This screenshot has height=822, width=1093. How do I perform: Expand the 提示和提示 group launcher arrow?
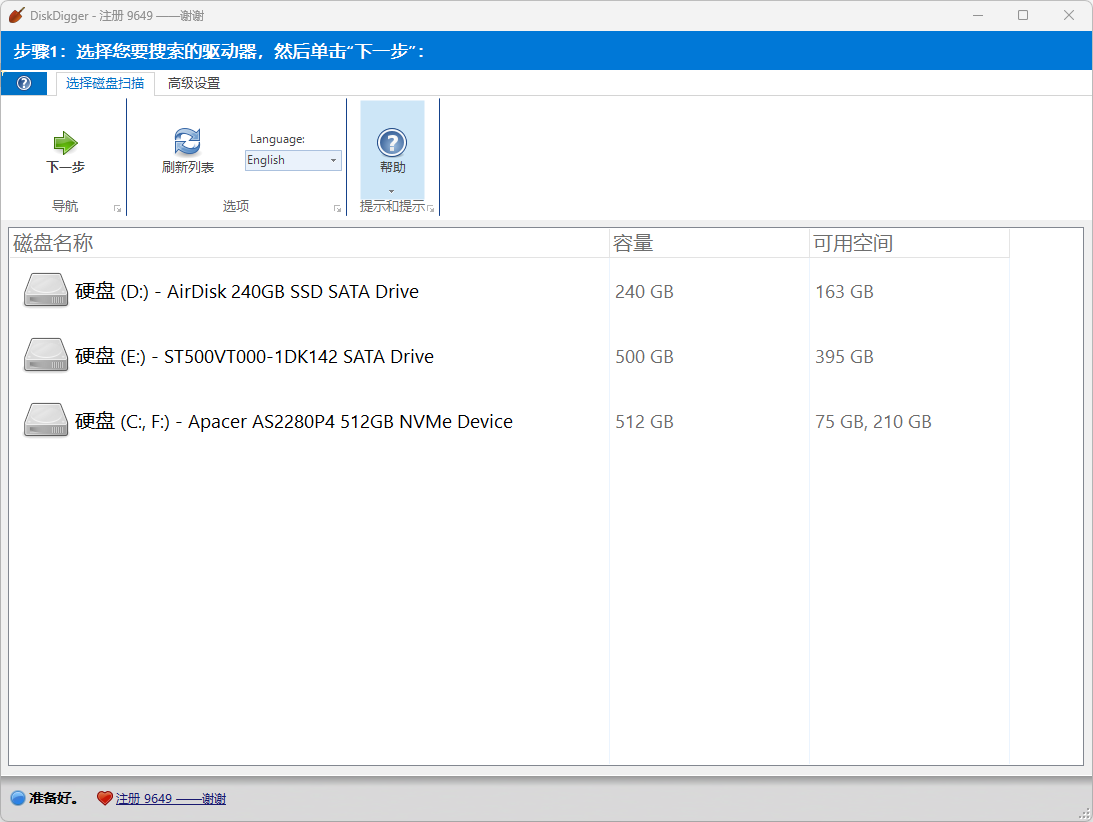431,208
